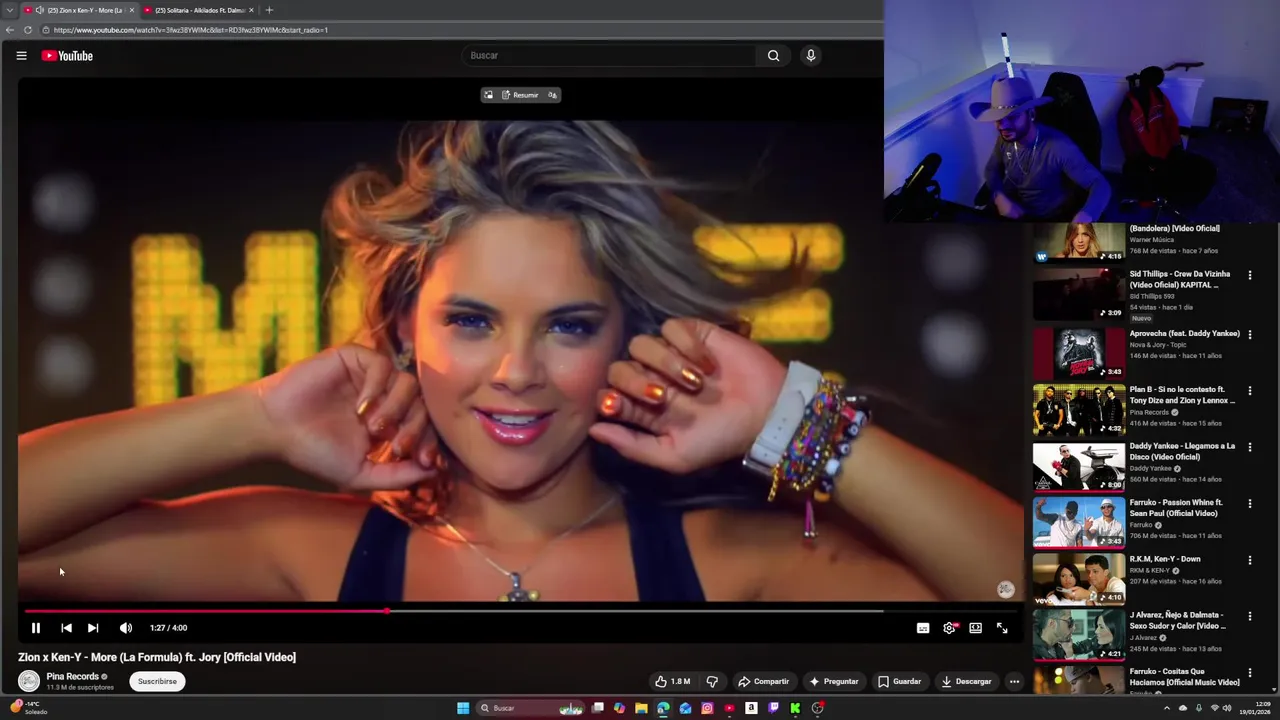Download the video with Descargar

(966, 682)
